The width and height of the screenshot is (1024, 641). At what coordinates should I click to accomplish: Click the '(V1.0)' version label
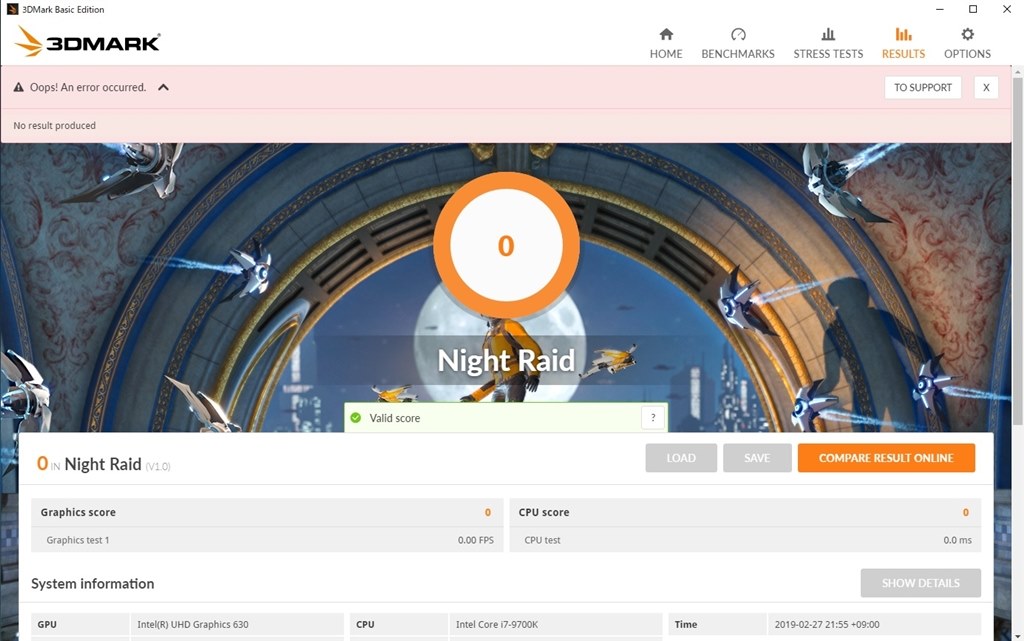click(157, 466)
